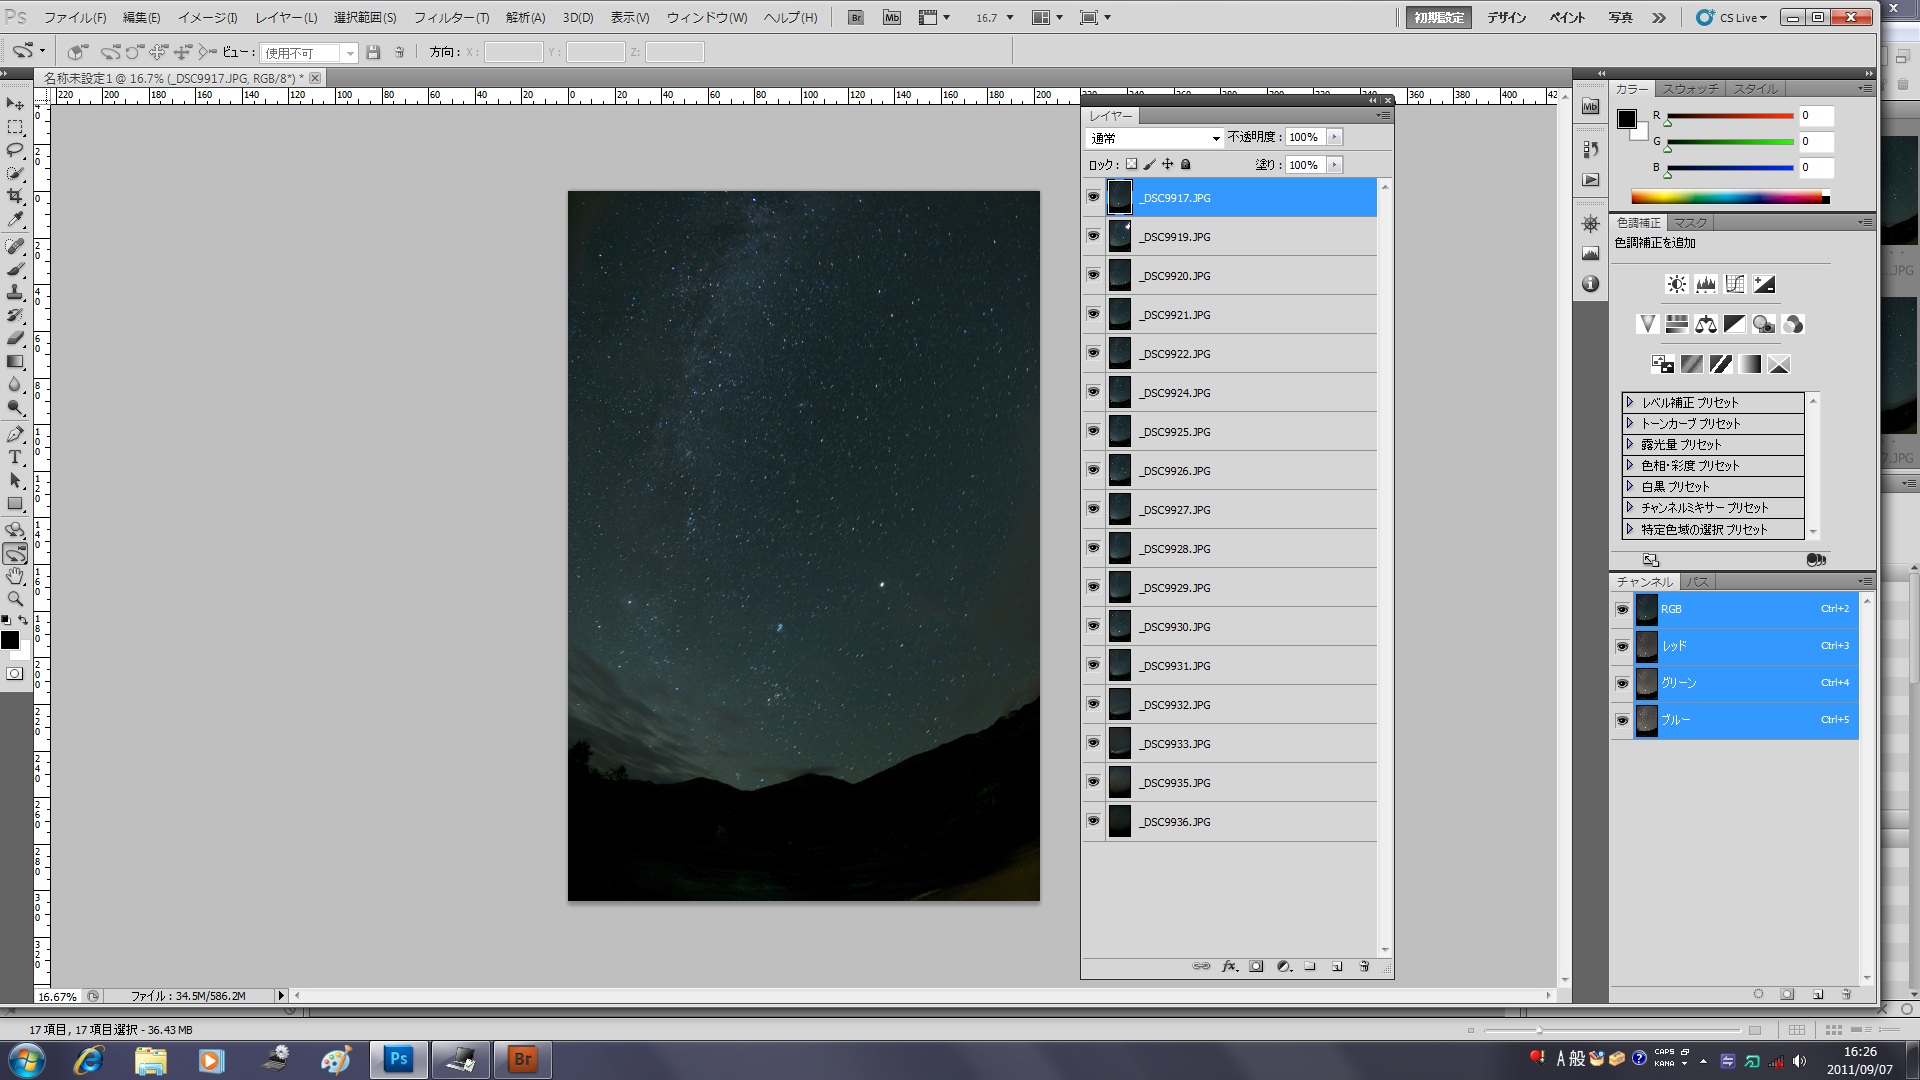Hide the _DSC9919.JPG layer
The height and width of the screenshot is (1080, 1920).
pyautogui.click(x=1093, y=236)
